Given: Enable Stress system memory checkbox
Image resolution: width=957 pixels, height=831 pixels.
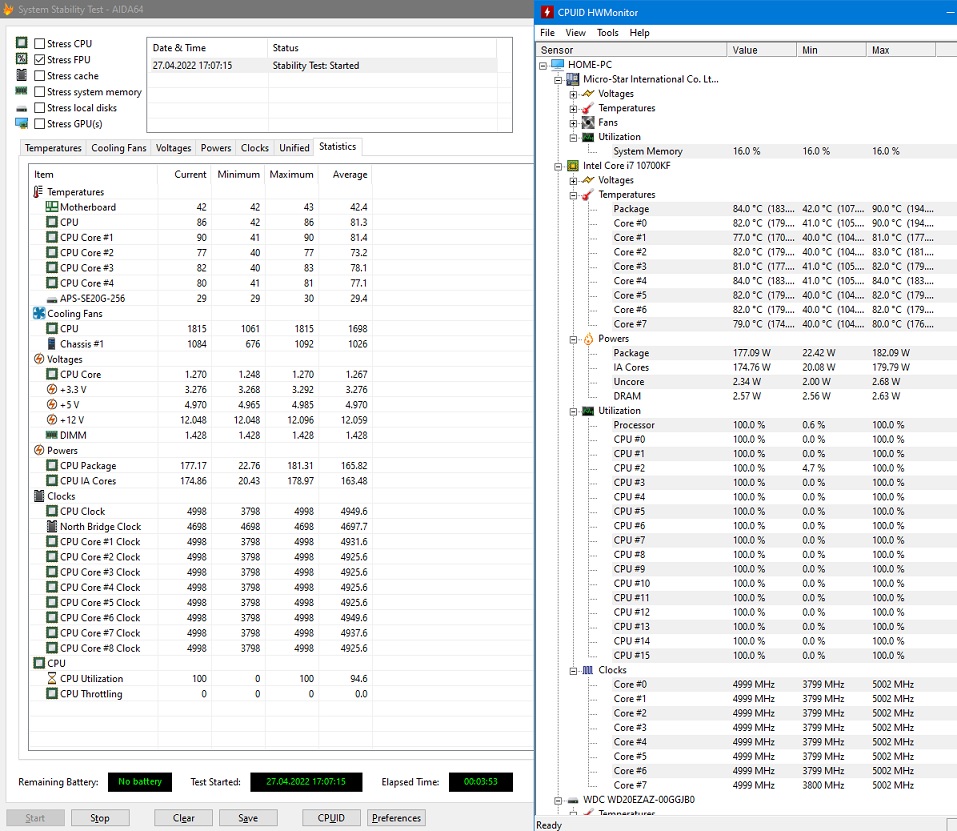Looking at the screenshot, I should coord(40,92).
